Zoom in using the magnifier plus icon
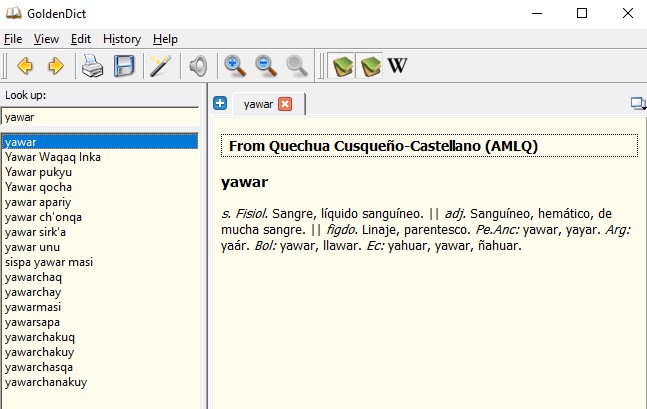 coord(235,67)
